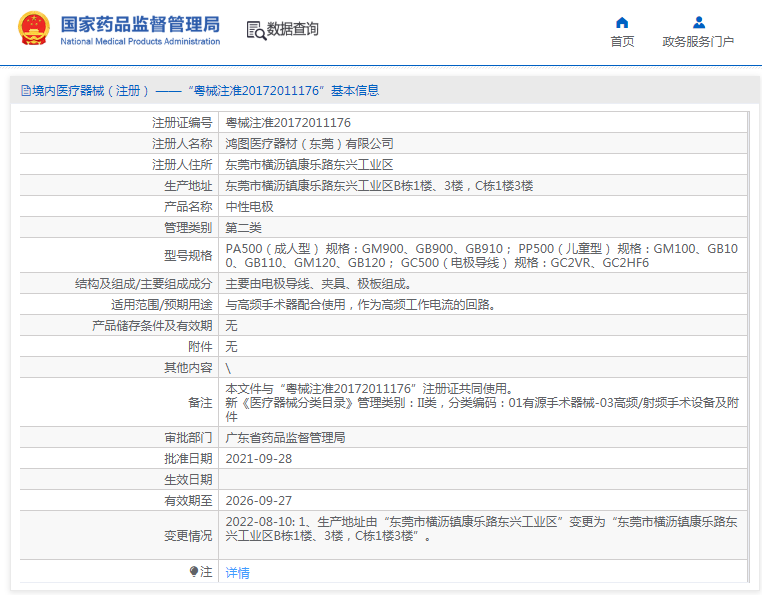Click the 生产地址 label

pyautogui.click(x=188, y=185)
